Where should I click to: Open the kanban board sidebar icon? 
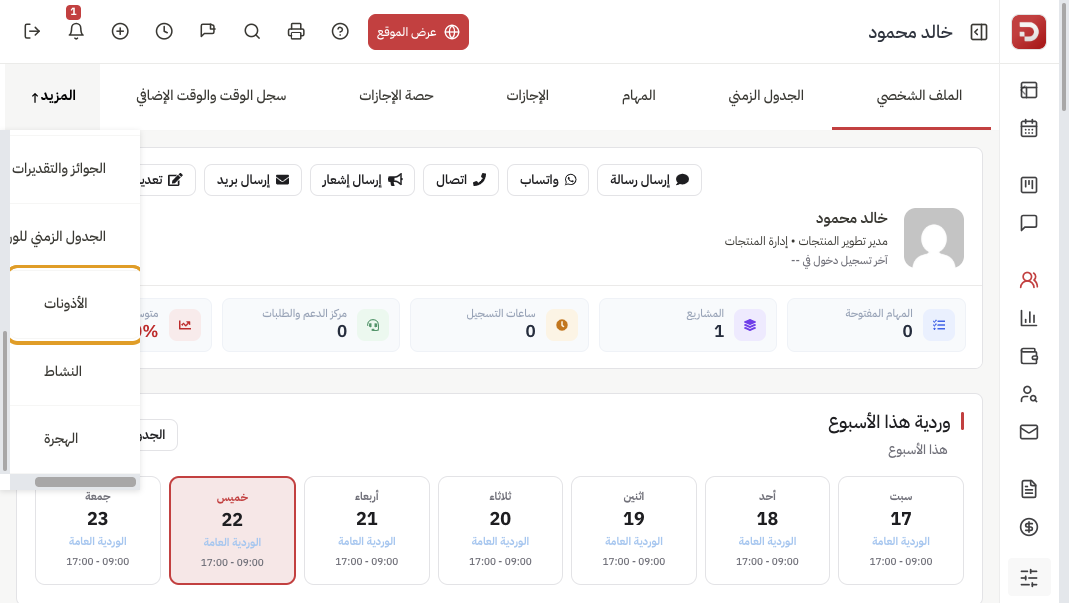pos(1029,185)
